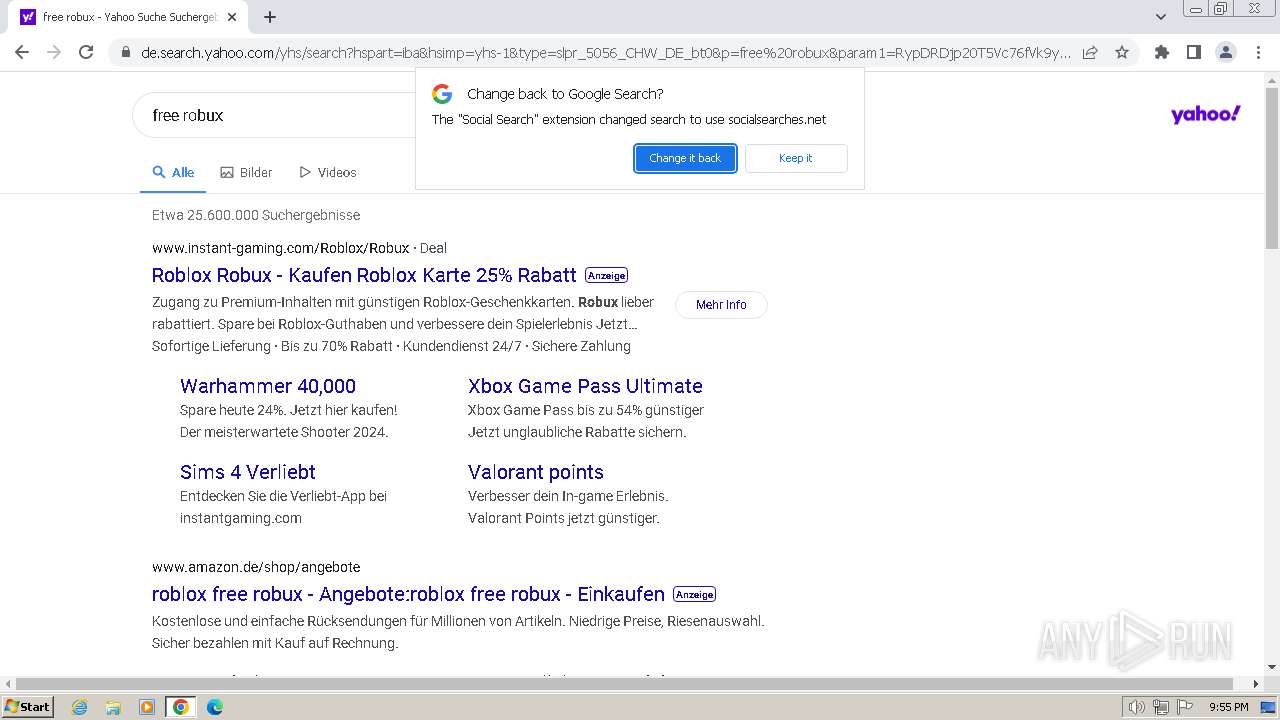
Task: Open Valorant points link
Action: [536, 472]
